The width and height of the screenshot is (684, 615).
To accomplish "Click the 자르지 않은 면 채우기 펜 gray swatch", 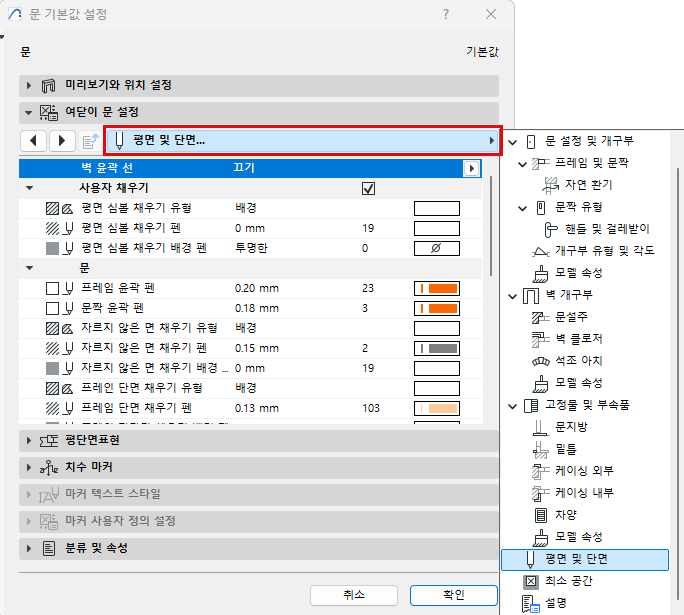I will (x=437, y=348).
